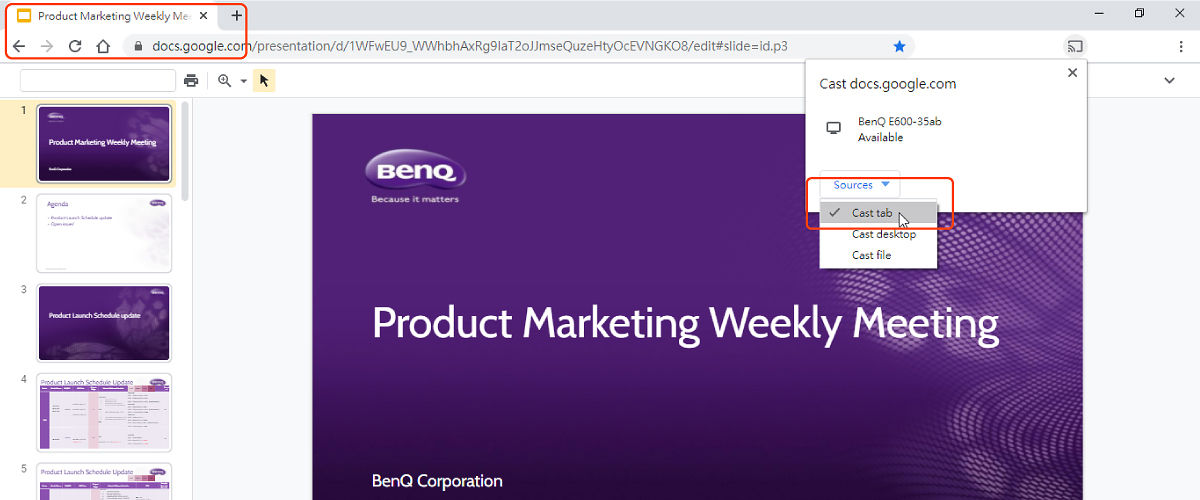The image size is (1200, 500).
Task: Collapse toolbar with chevron at right
Action: pyautogui.click(x=1169, y=81)
